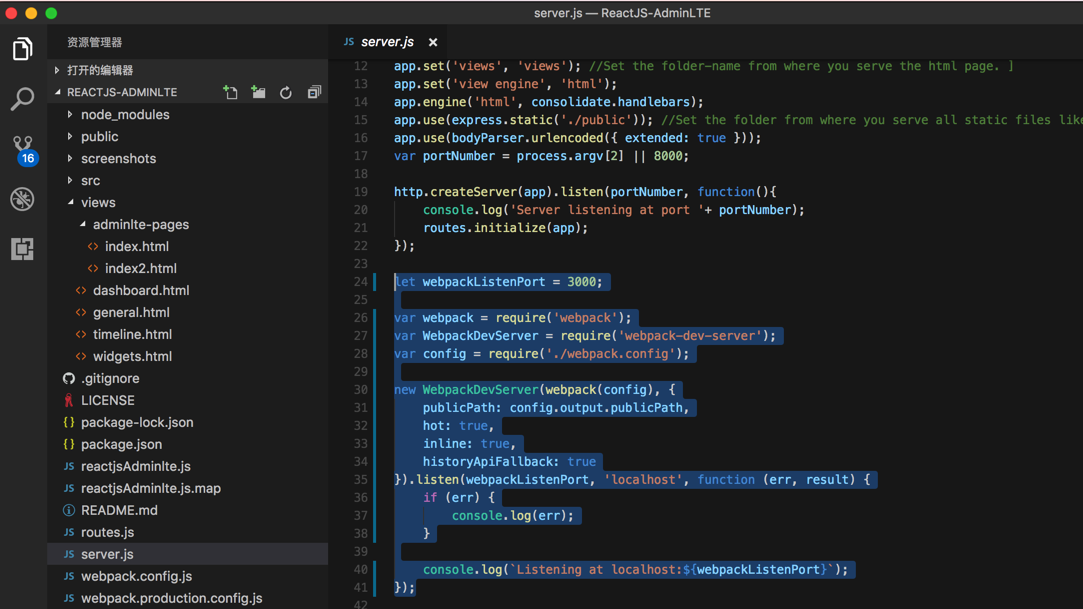Screen dimensions: 1083x609
Task: Expand the node_modules folder
Action: pyautogui.click(x=124, y=114)
